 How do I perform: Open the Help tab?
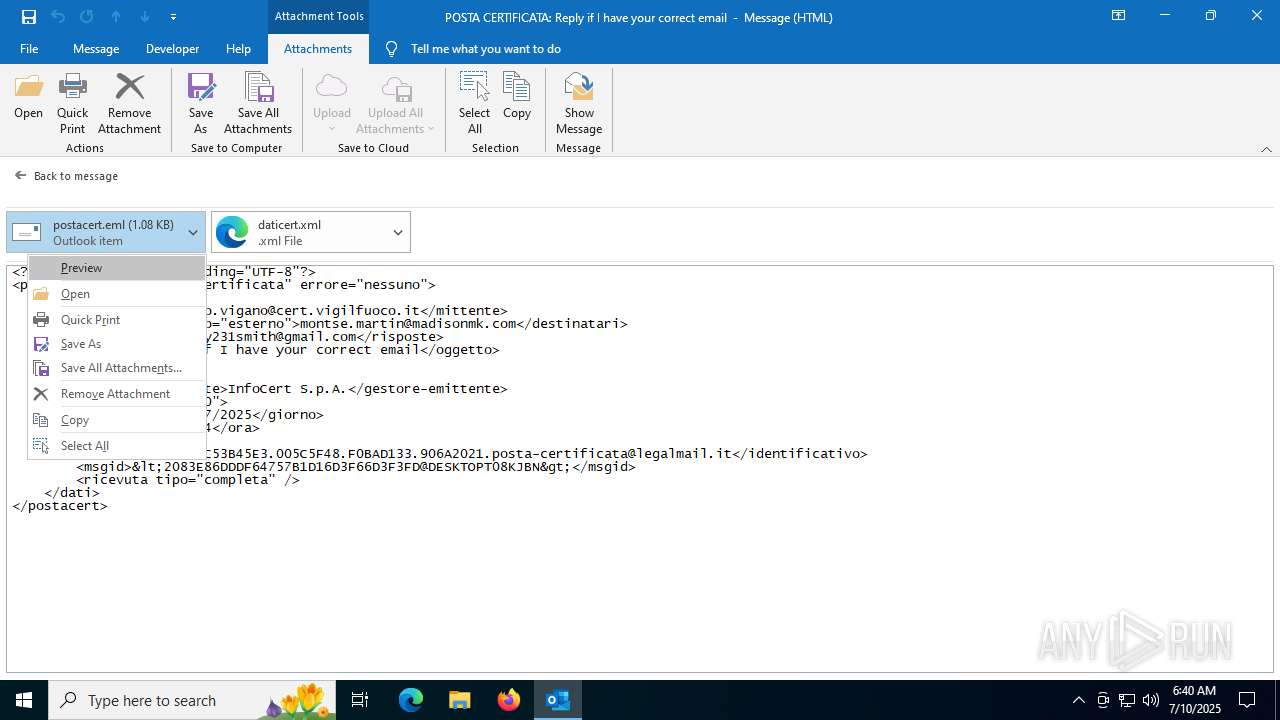pyautogui.click(x=238, y=48)
